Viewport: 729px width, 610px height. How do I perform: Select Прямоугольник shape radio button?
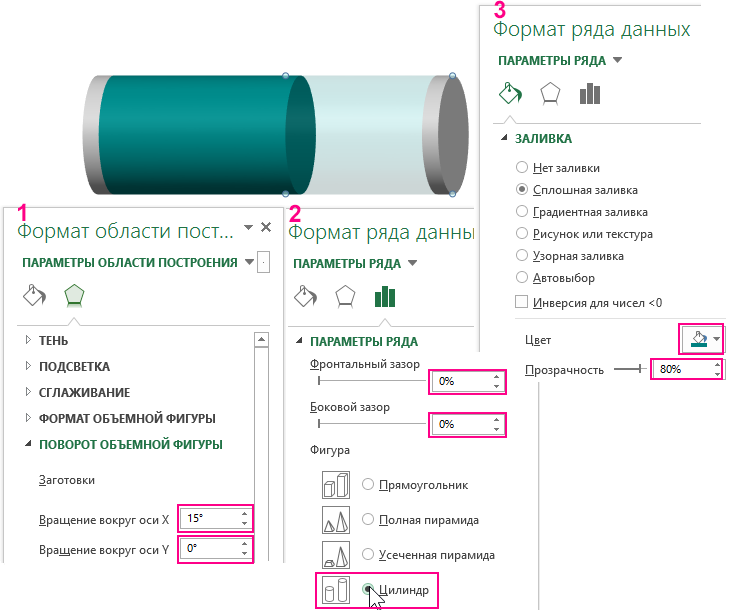(x=368, y=484)
